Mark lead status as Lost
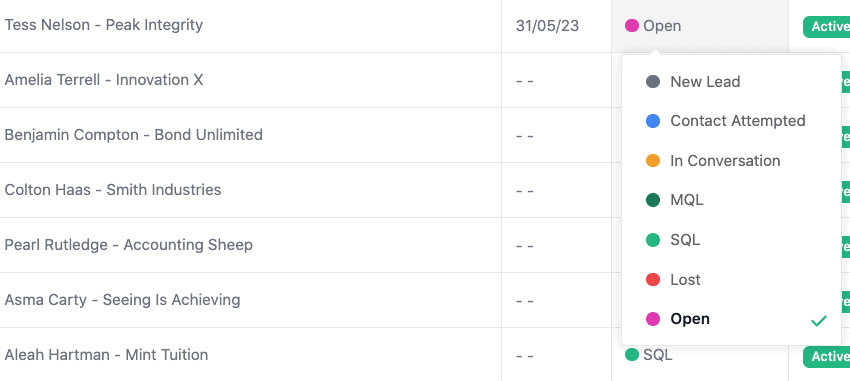Screen dimensions: 850x381 coord(731,280)
